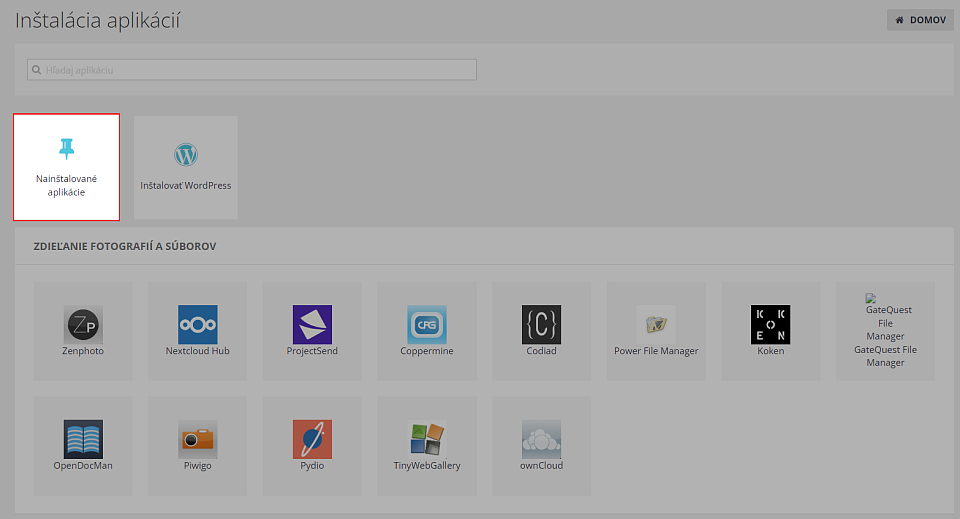Select the Koken icon
Image resolution: width=960 pixels, height=519 pixels.
pyautogui.click(x=771, y=324)
